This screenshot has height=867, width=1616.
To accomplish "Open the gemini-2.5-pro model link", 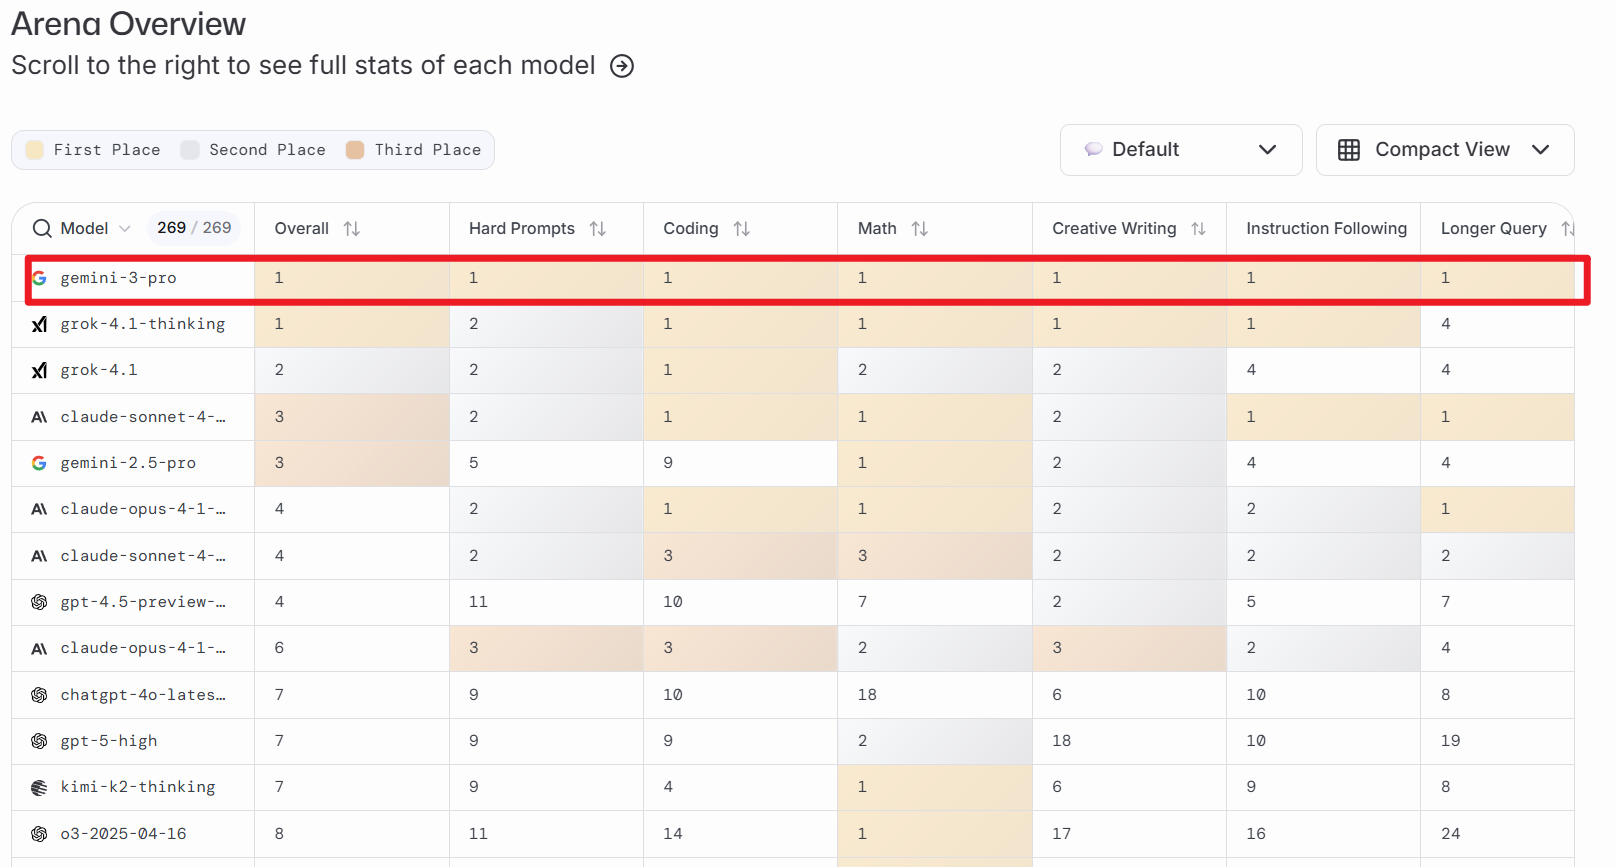I will click(128, 463).
